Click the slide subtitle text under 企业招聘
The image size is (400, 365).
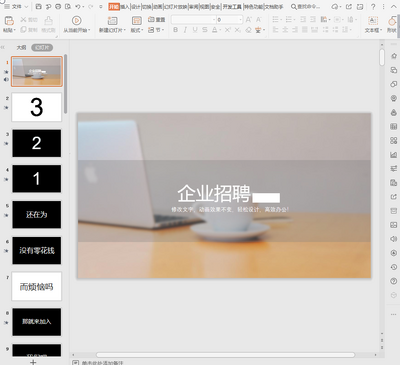[230, 210]
